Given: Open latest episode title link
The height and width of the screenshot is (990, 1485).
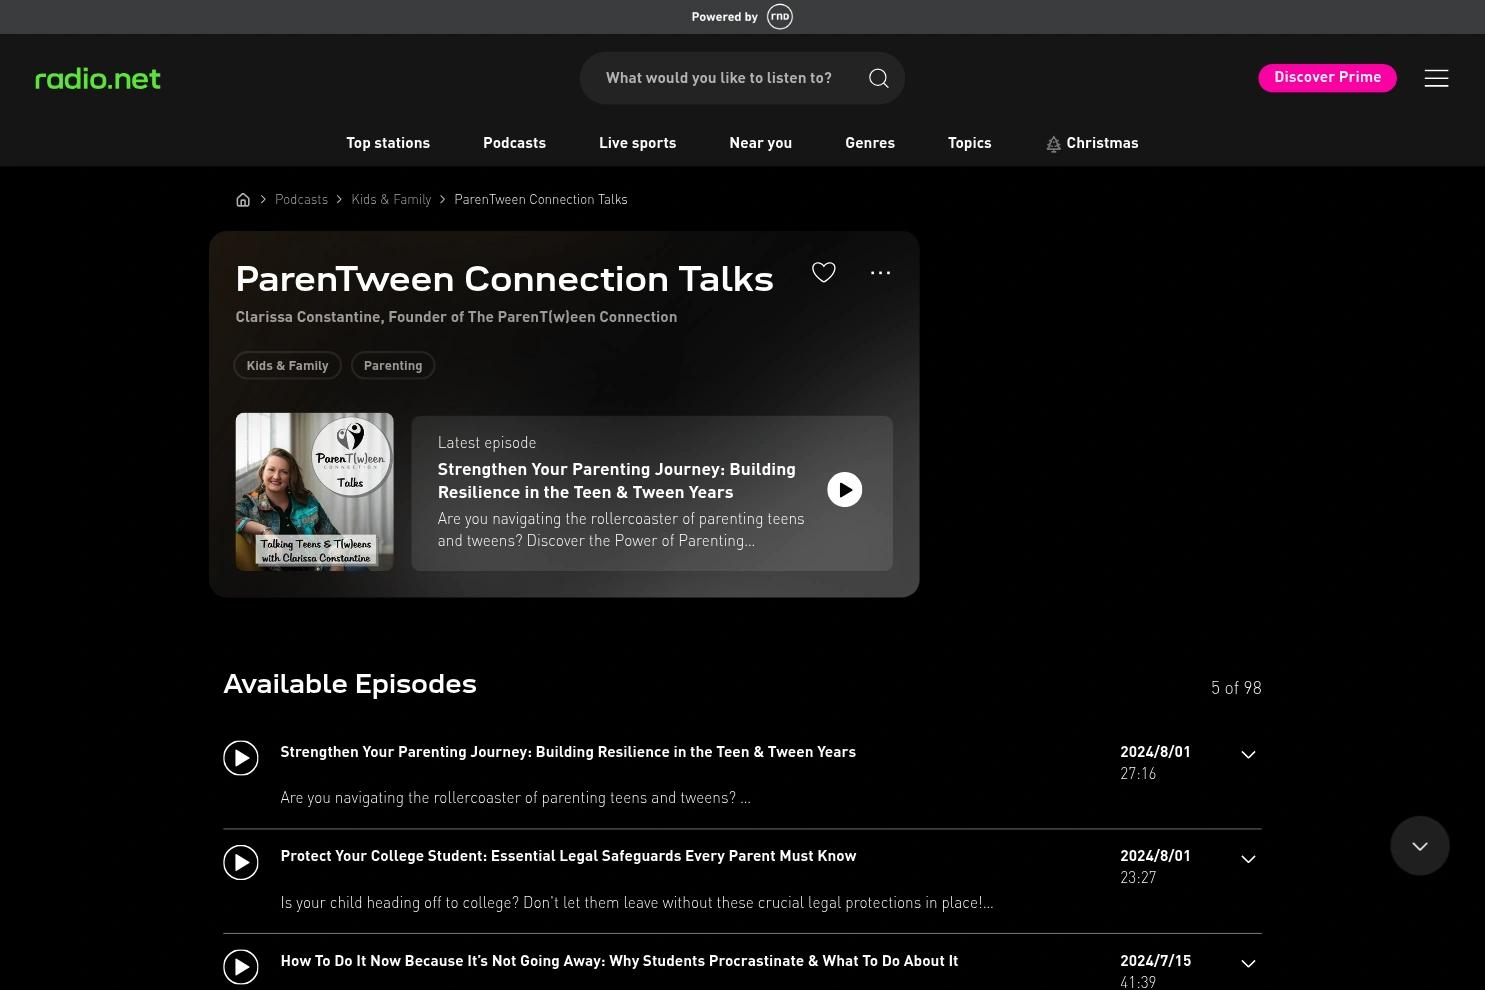Looking at the screenshot, I should 617,481.
